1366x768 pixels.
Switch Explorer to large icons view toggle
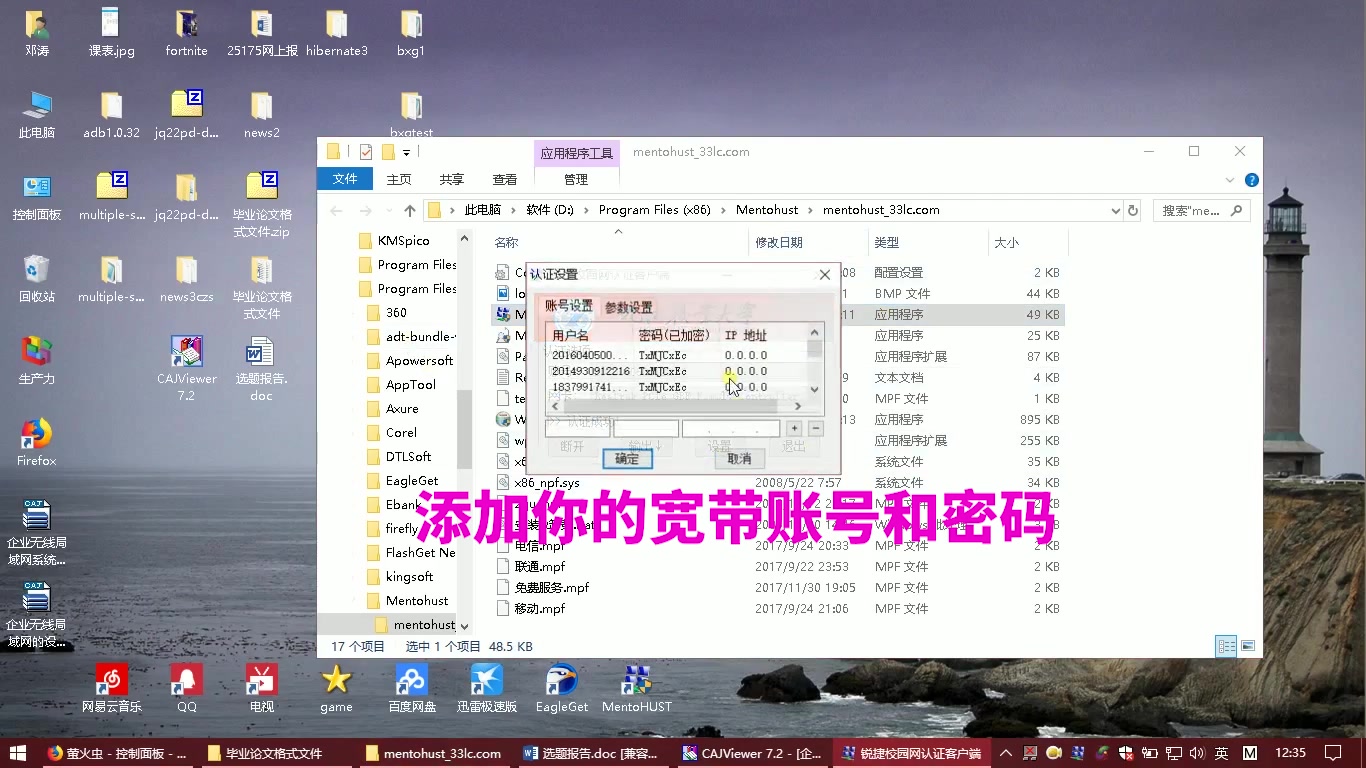point(1248,646)
